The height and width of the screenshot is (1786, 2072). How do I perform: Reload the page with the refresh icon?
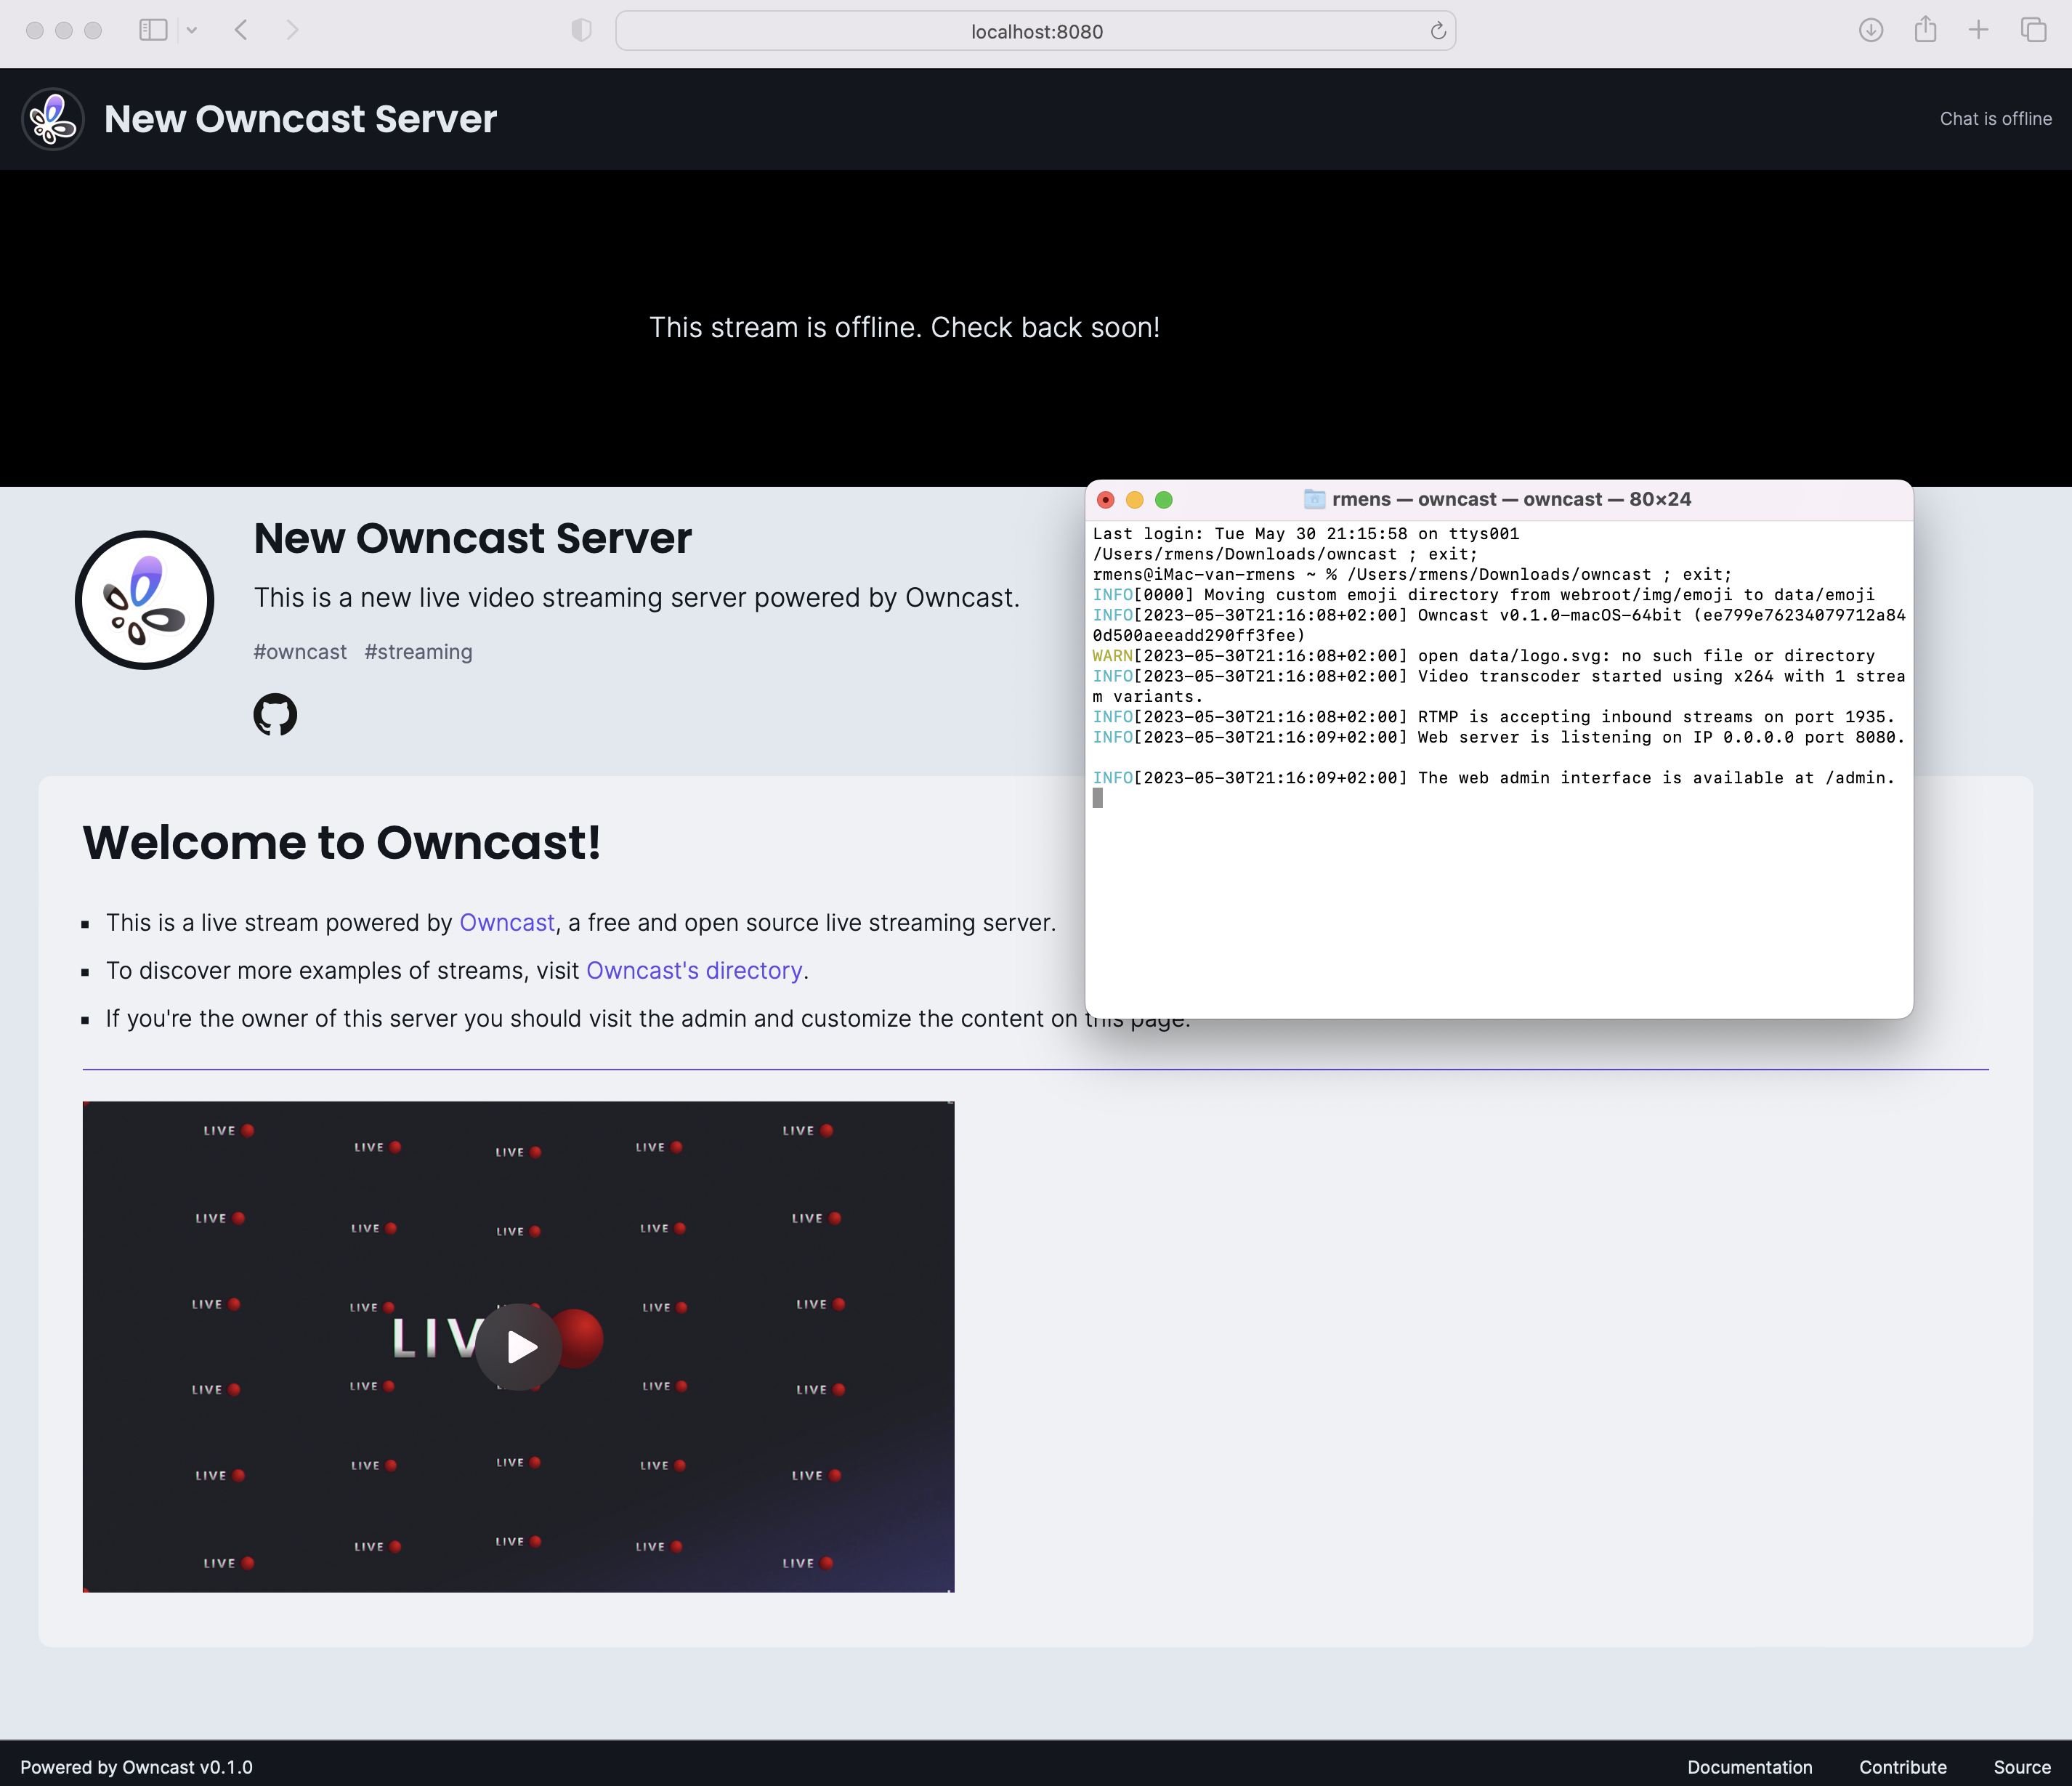click(1437, 31)
